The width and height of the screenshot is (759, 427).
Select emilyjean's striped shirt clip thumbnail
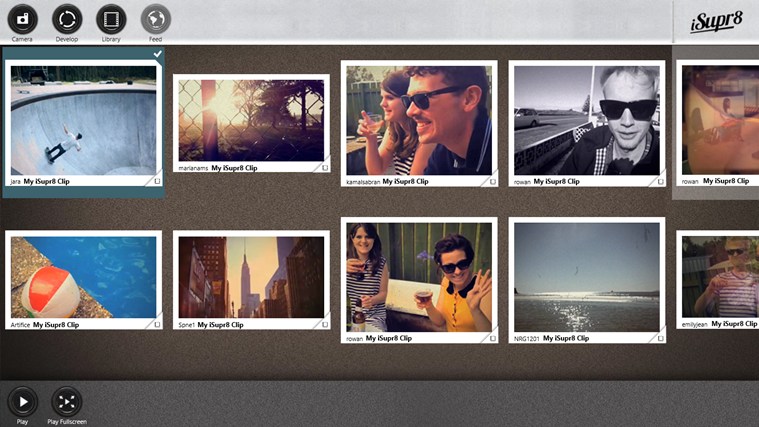(720, 276)
